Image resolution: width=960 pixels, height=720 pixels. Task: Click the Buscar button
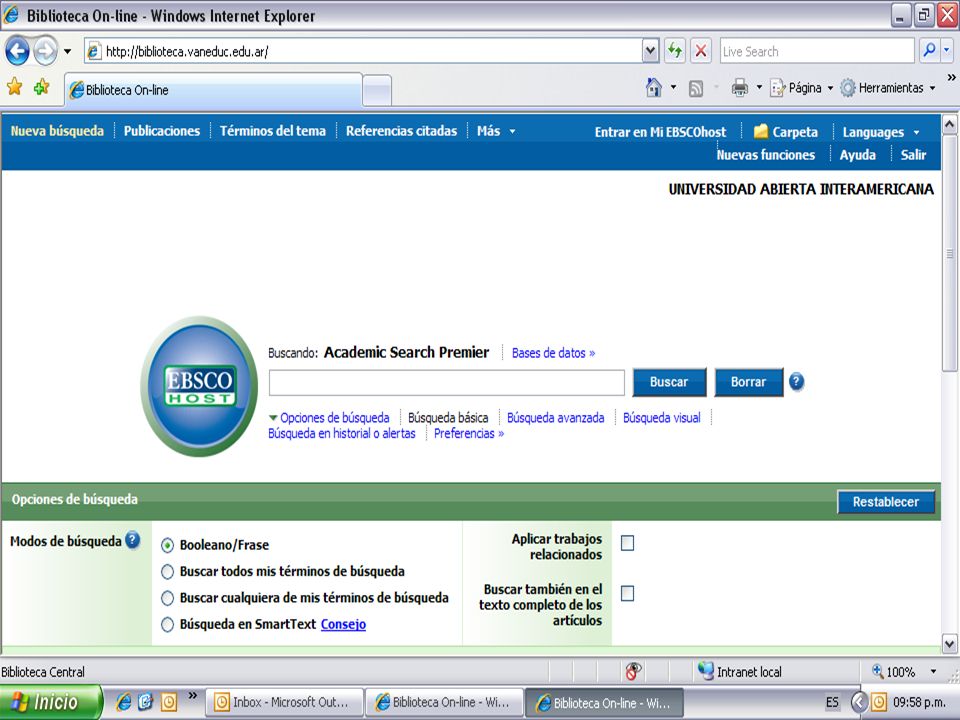[x=669, y=382]
